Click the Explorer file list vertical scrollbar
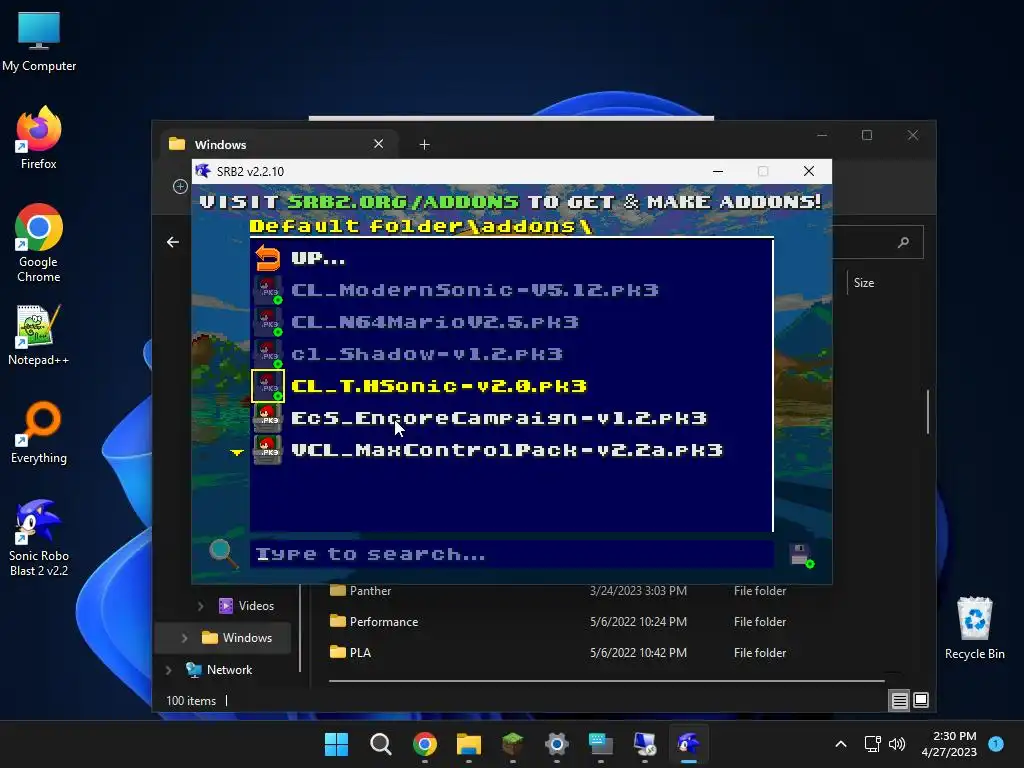This screenshot has height=768, width=1024. 927,411
